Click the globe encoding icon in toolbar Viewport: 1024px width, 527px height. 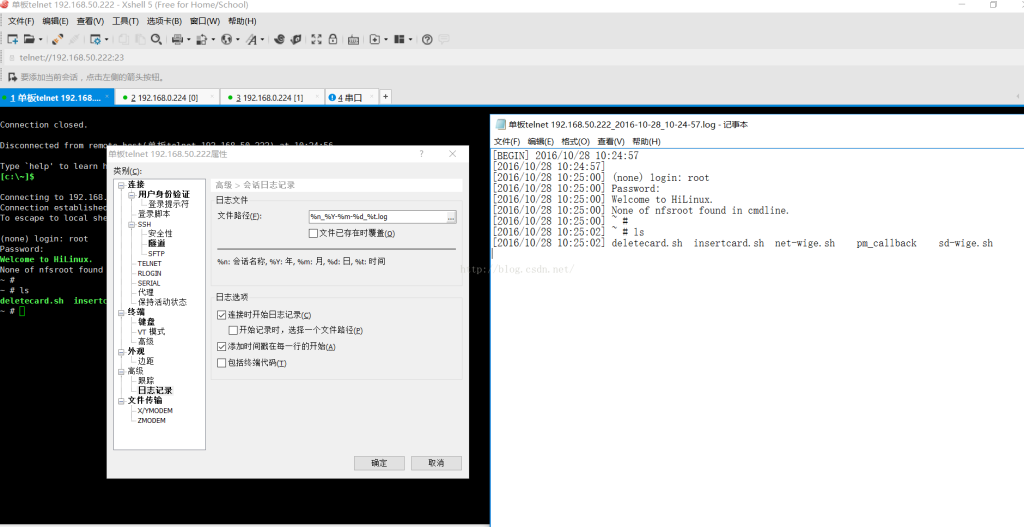pyautogui.click(x=227, y=39)
